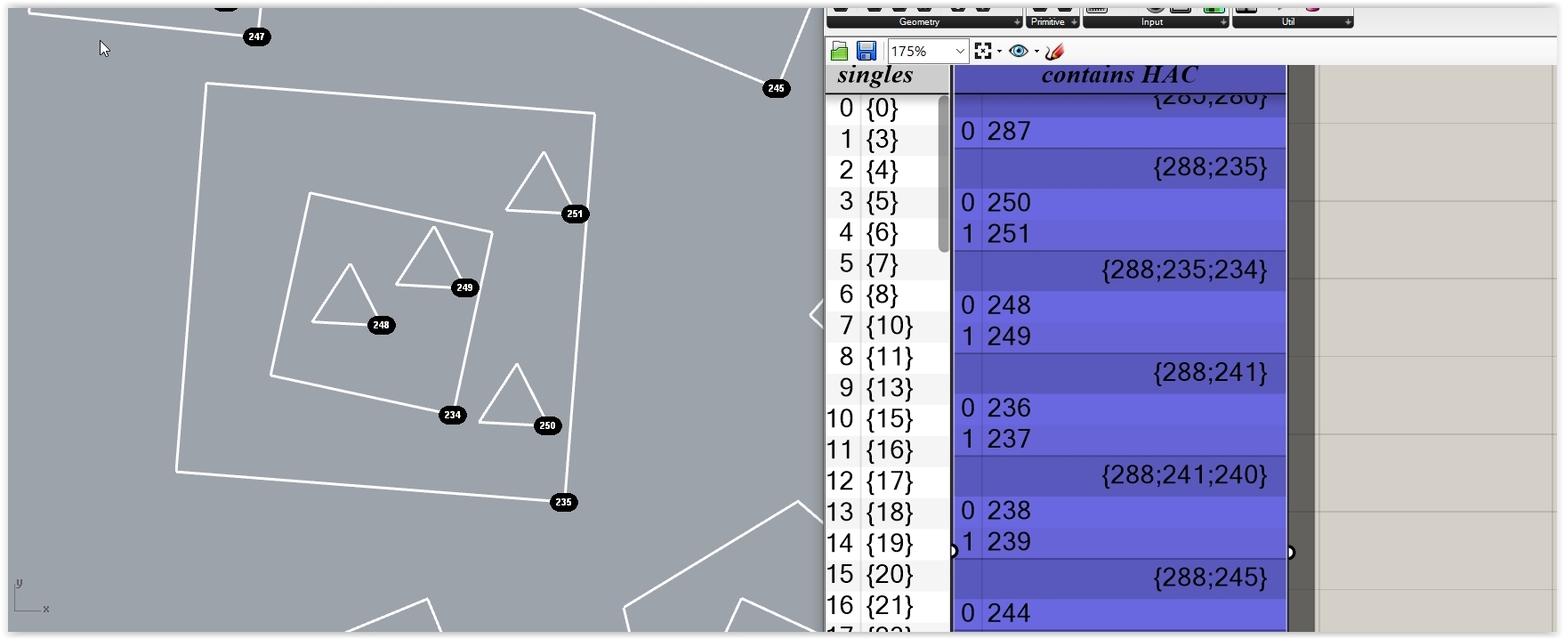
Task: Select the Panel component under the Input tab
Action: click(1180, 8)
